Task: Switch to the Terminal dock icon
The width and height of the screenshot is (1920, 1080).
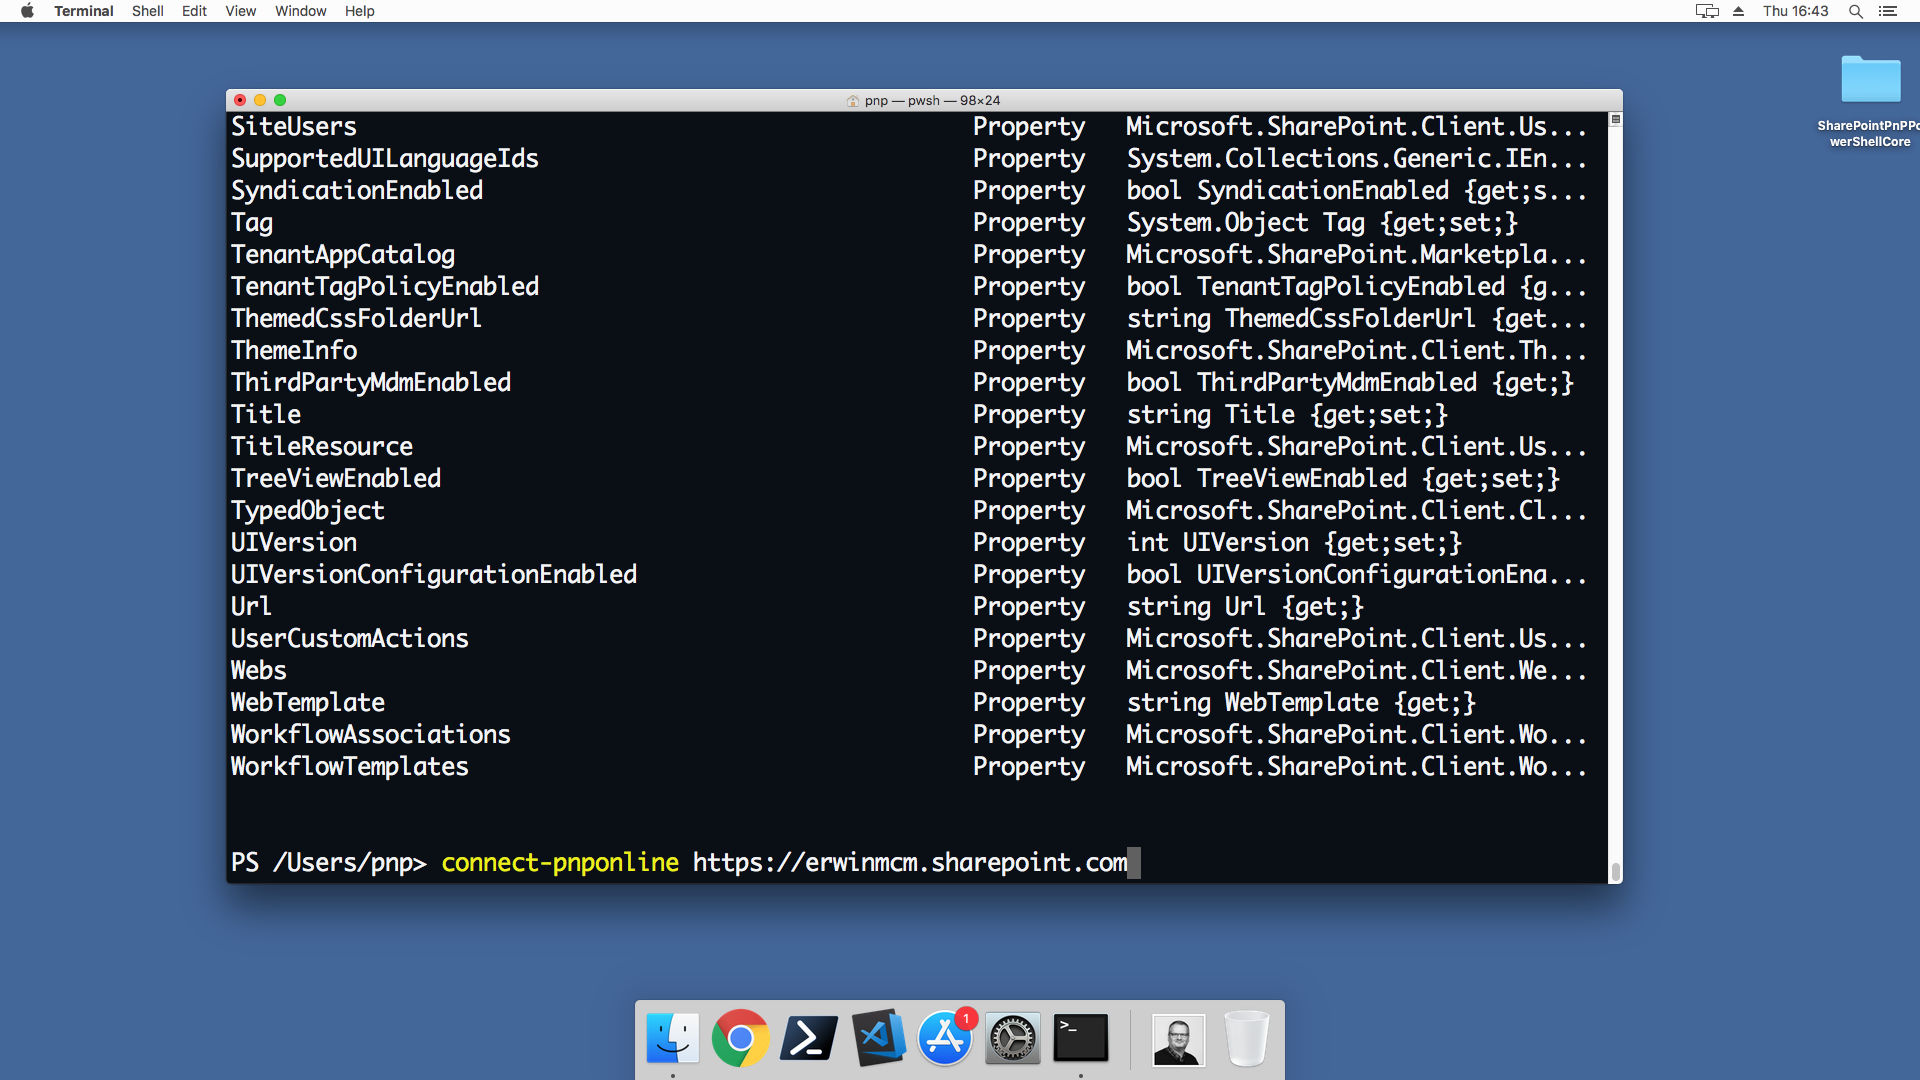Action: tap(1081, 1038)
